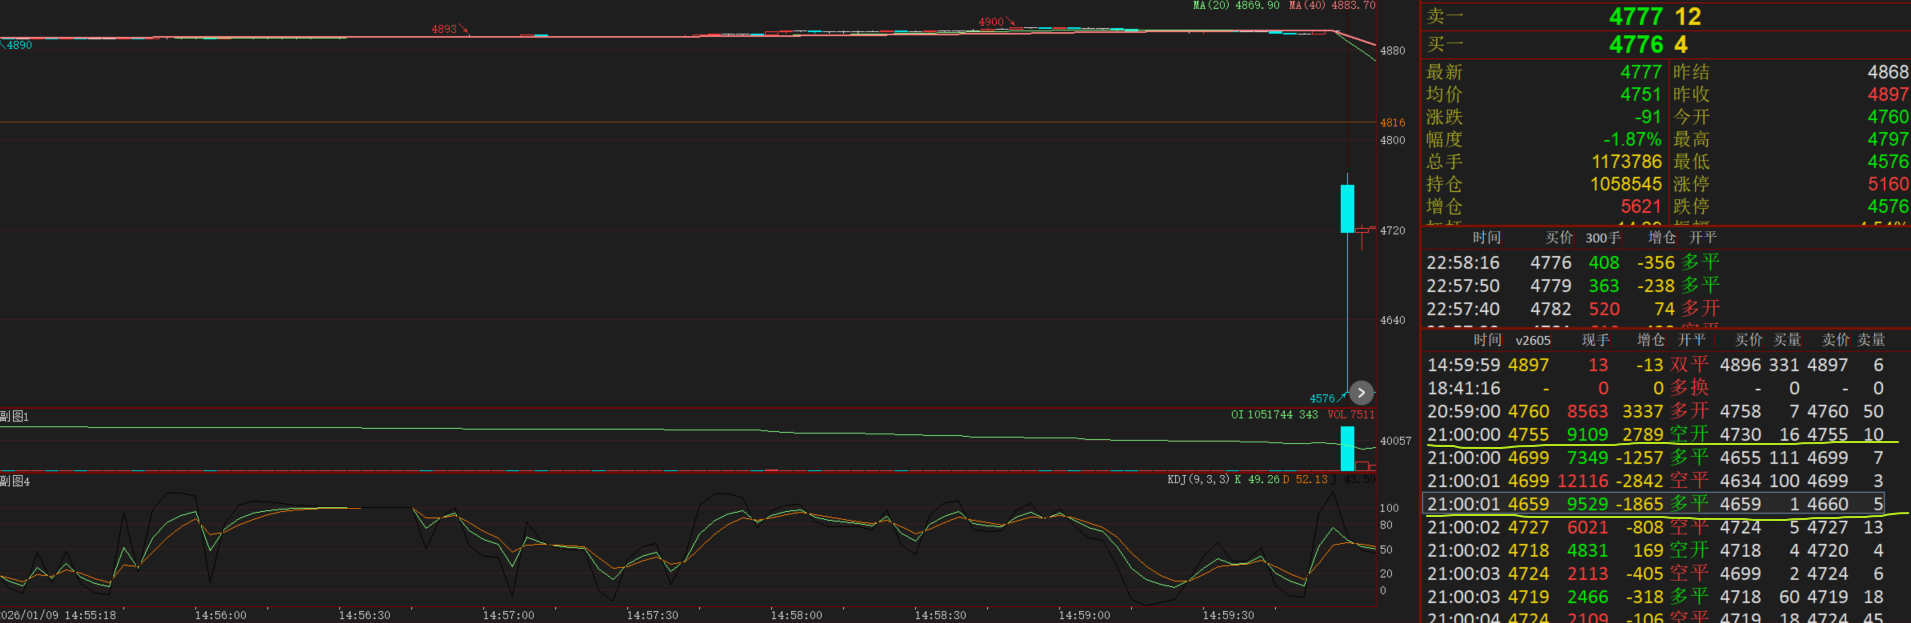
Task: Click the 300手 filter column header
Action: coord(1603,238)
